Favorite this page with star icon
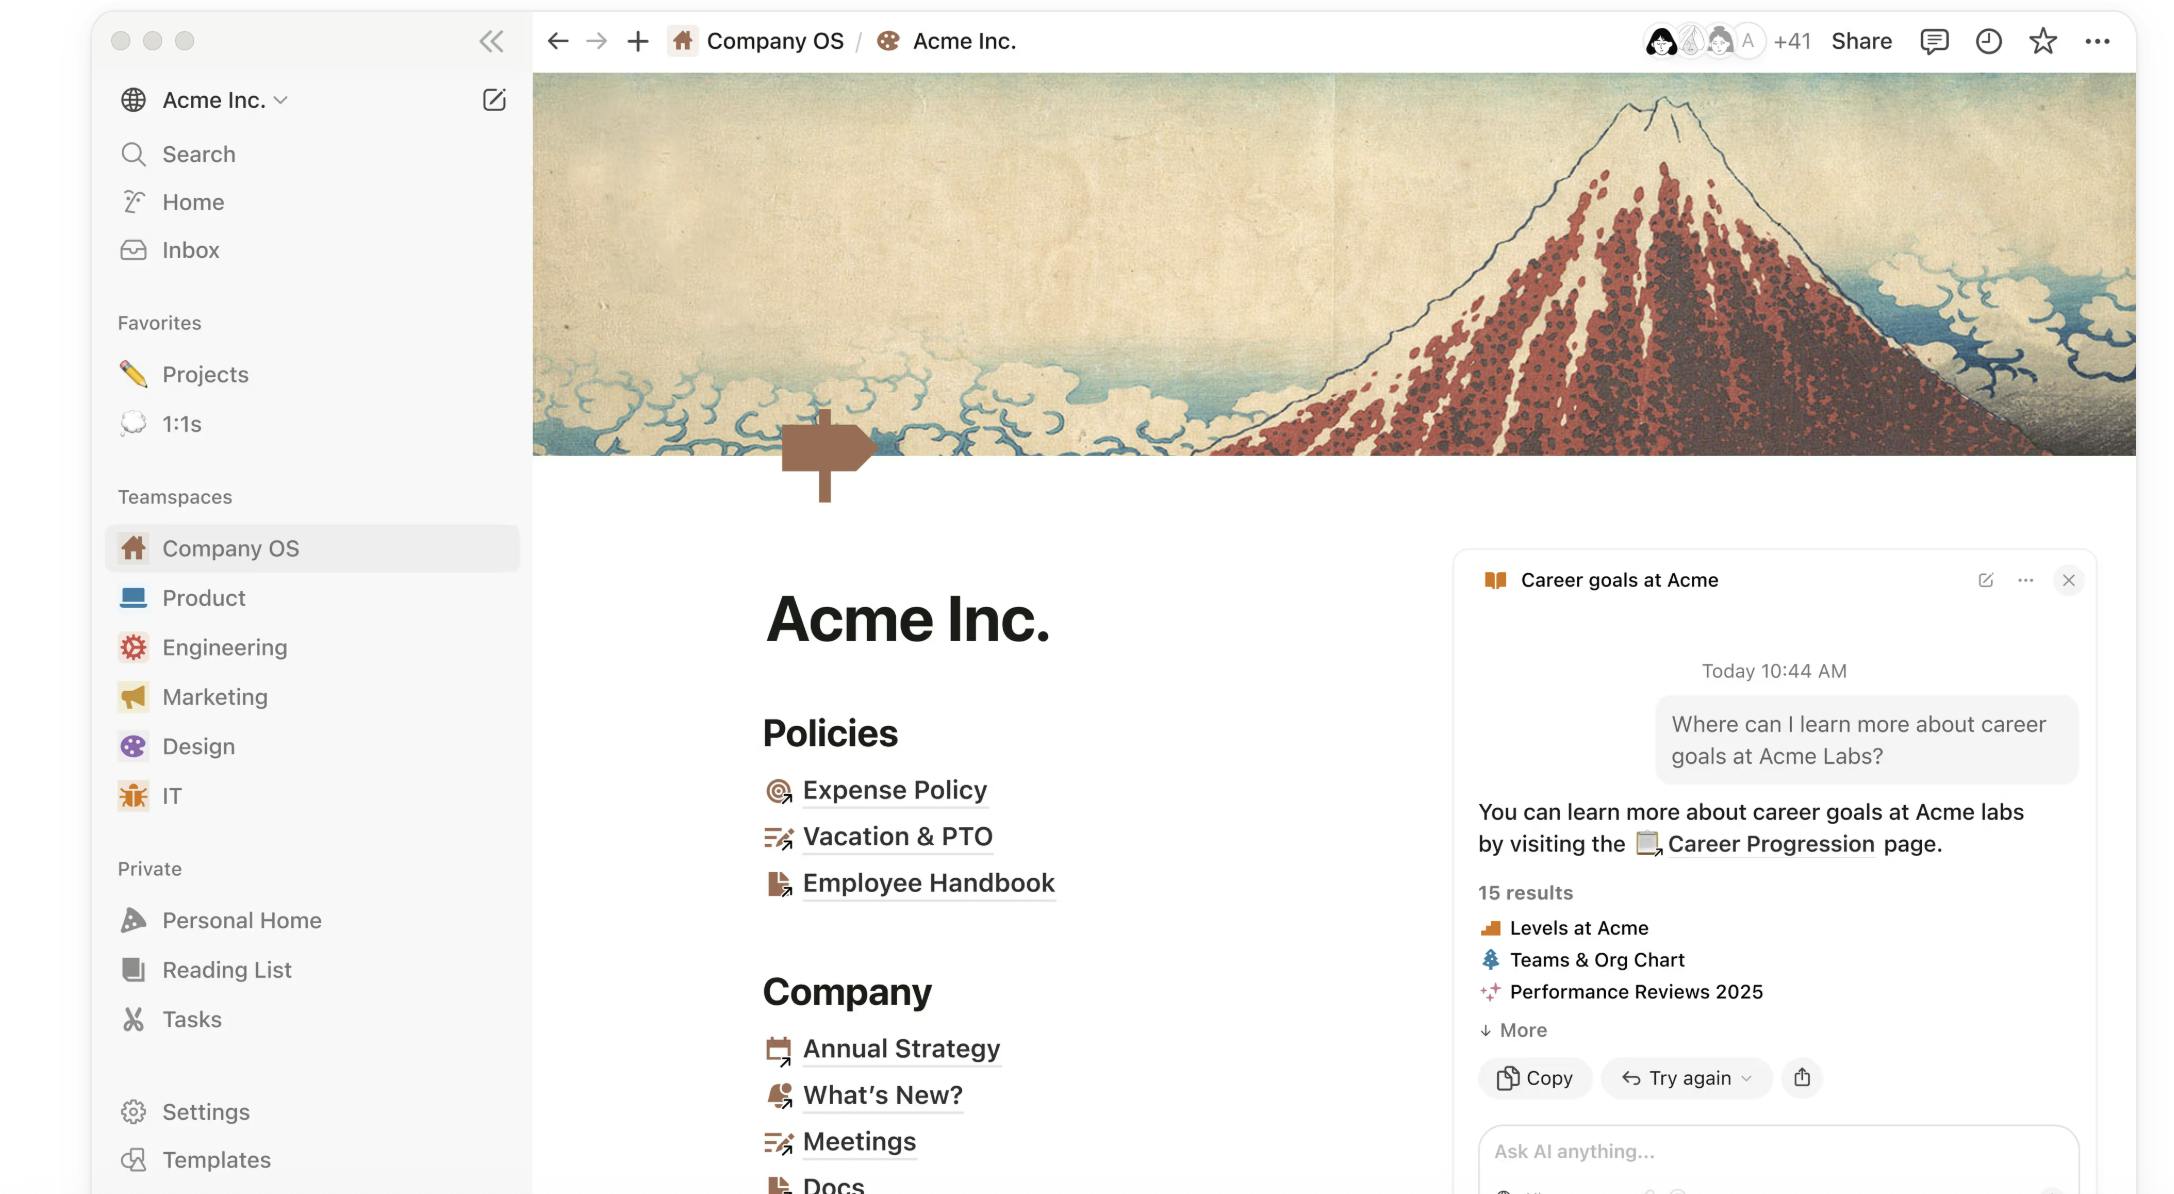2174x1194 pixels. tap(2042, 41)
